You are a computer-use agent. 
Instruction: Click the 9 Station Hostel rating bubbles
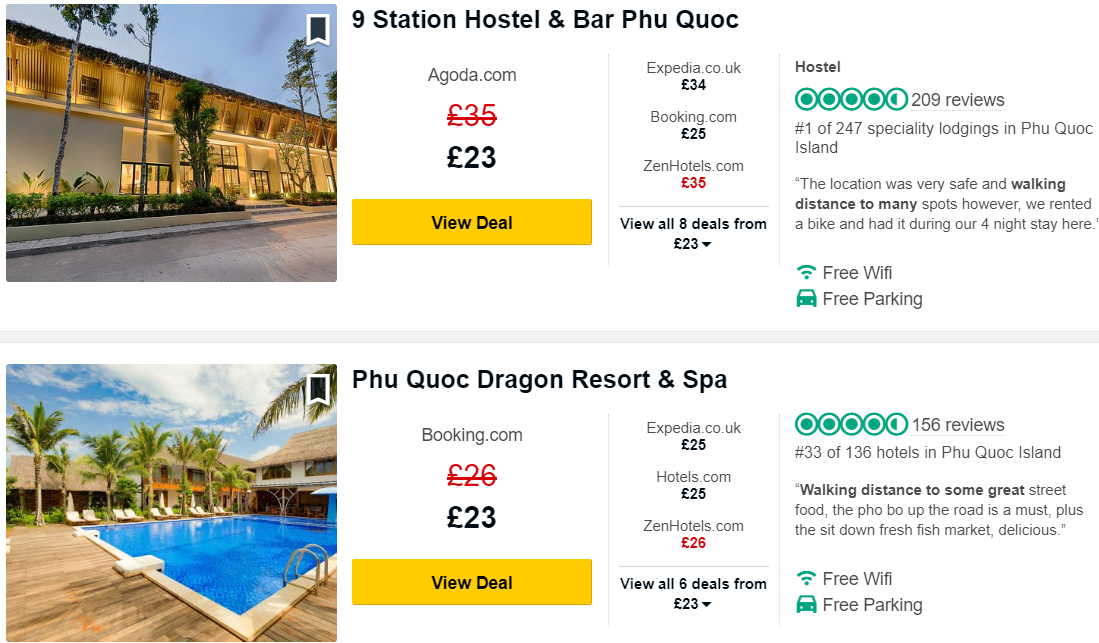click(851, 100)
